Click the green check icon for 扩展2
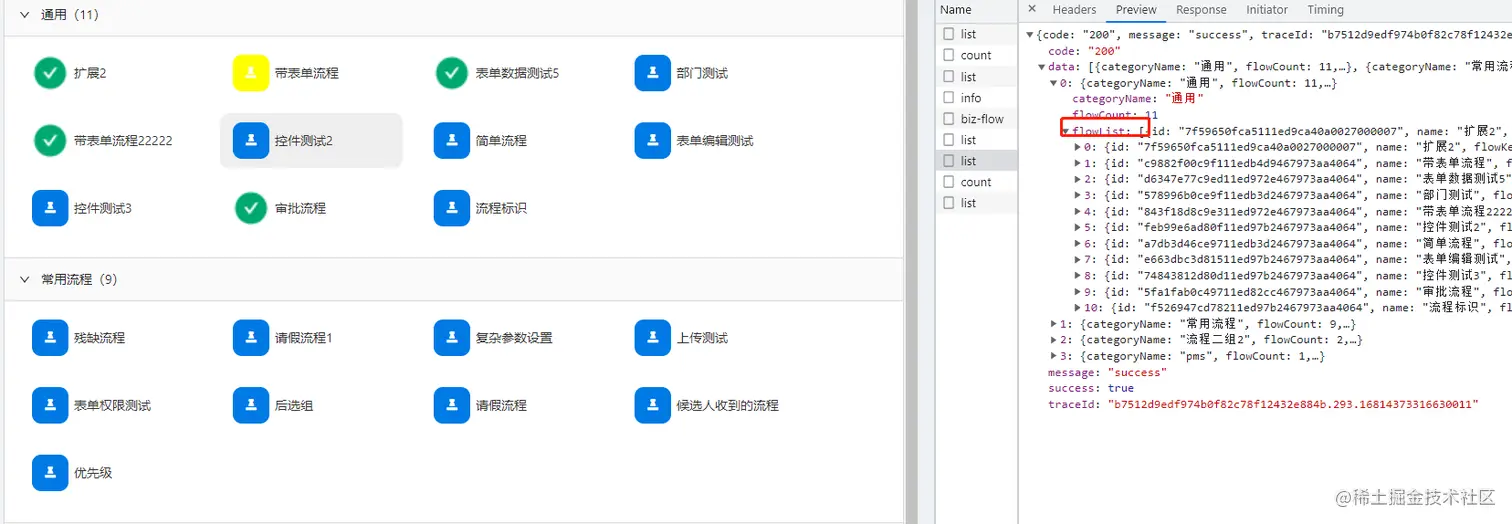 click(x=50, y=73)
